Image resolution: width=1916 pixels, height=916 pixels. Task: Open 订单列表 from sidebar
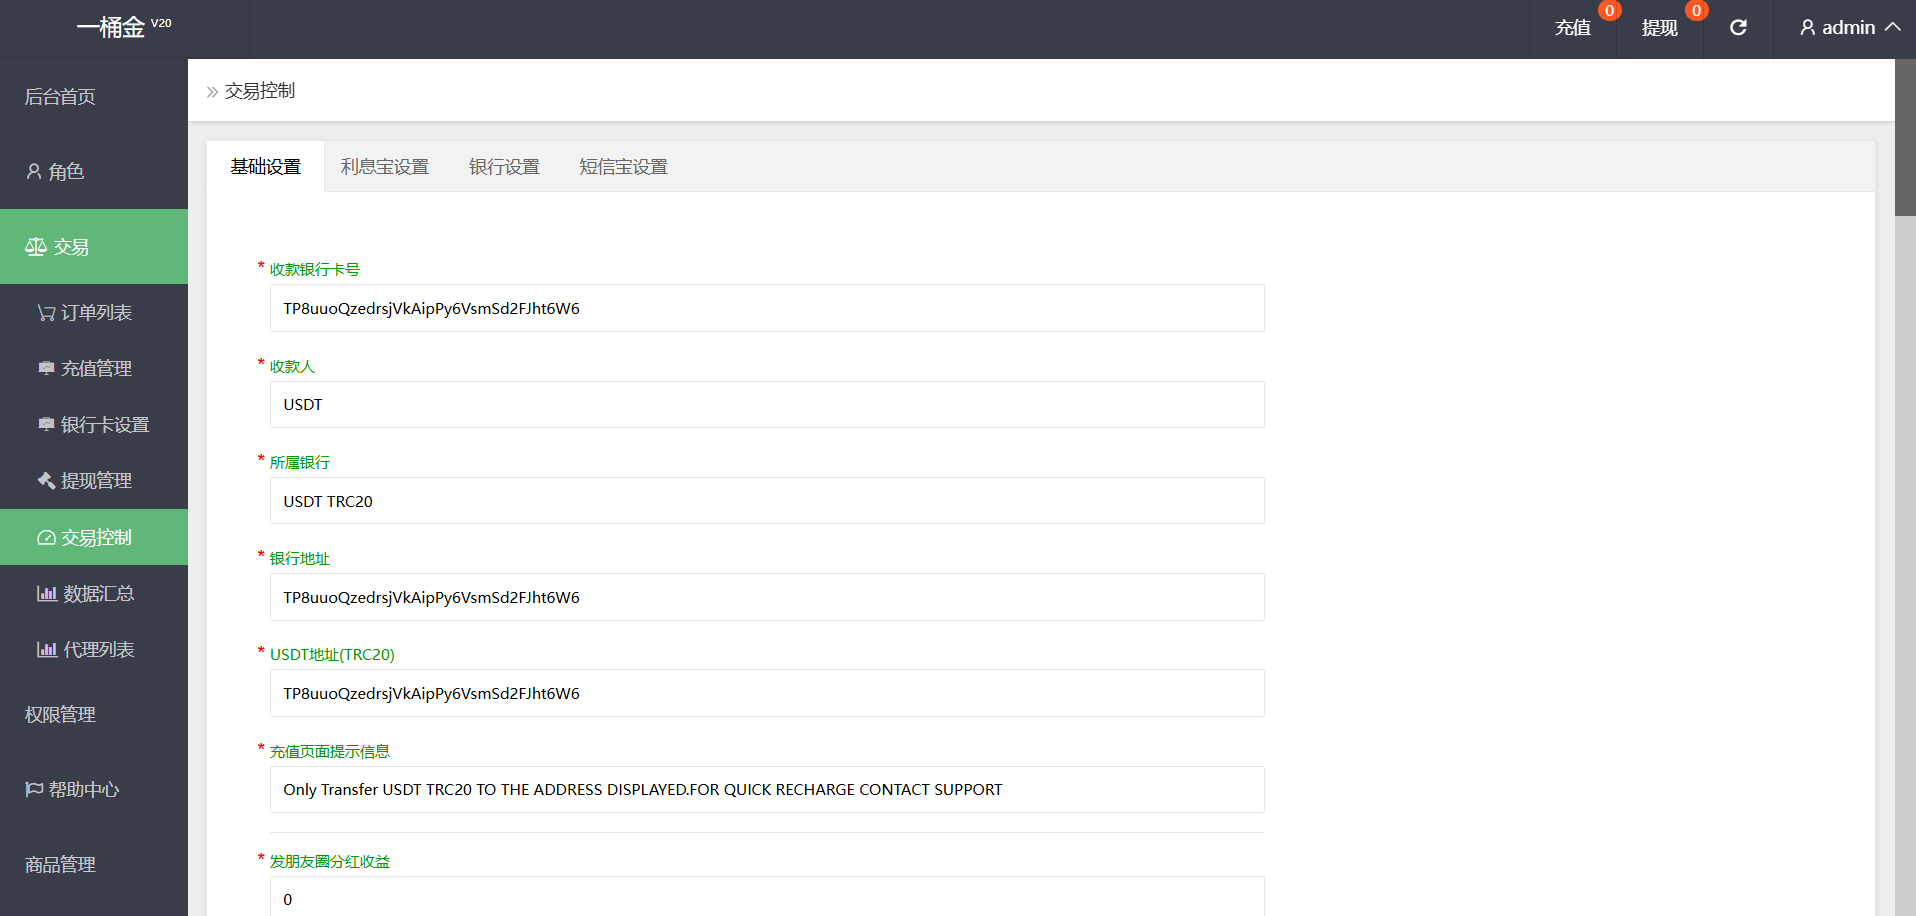[94, 313]
